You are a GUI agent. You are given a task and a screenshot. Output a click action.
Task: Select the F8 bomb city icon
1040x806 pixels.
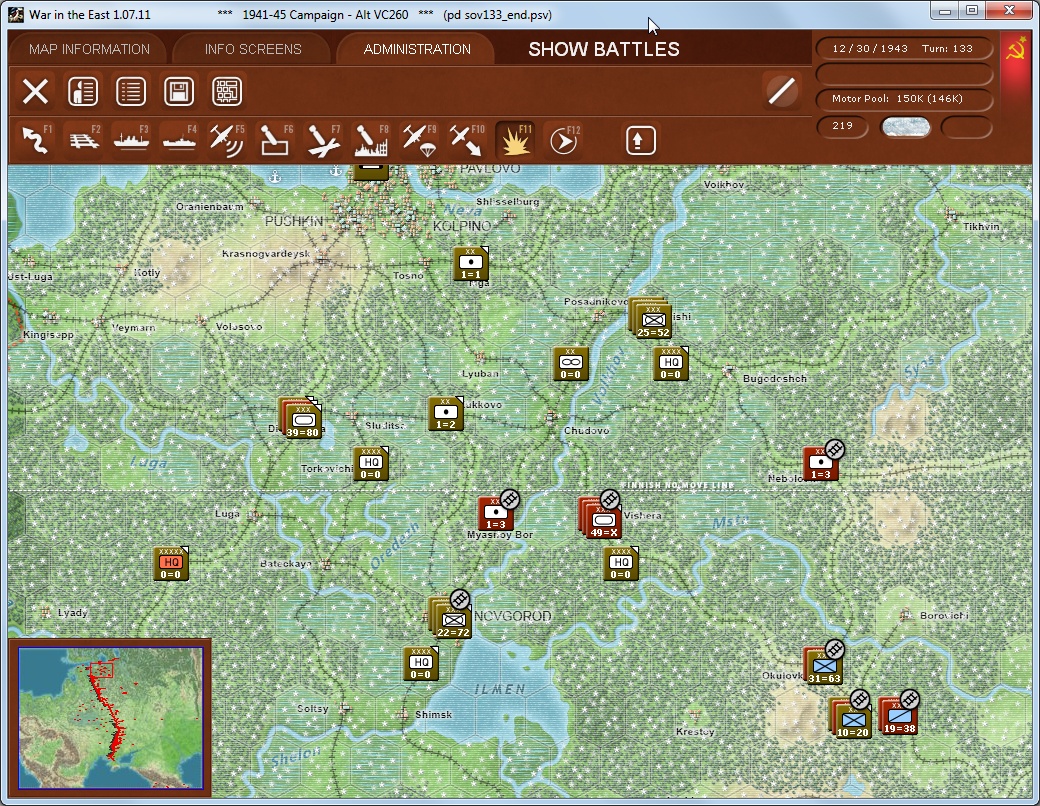371,140
